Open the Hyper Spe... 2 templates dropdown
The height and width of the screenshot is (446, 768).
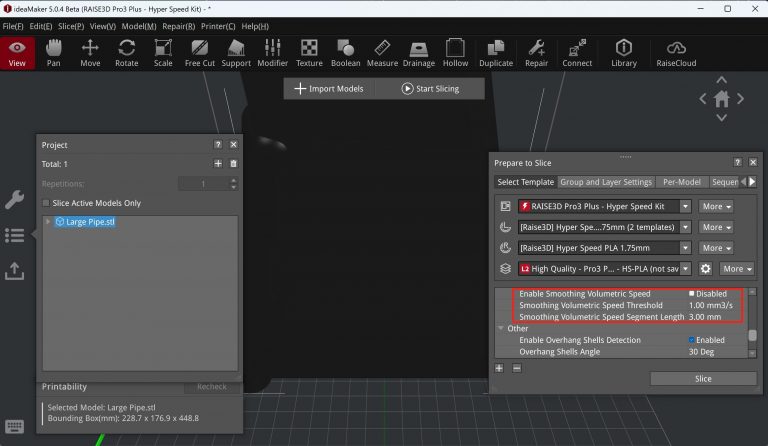pos(605,227)
